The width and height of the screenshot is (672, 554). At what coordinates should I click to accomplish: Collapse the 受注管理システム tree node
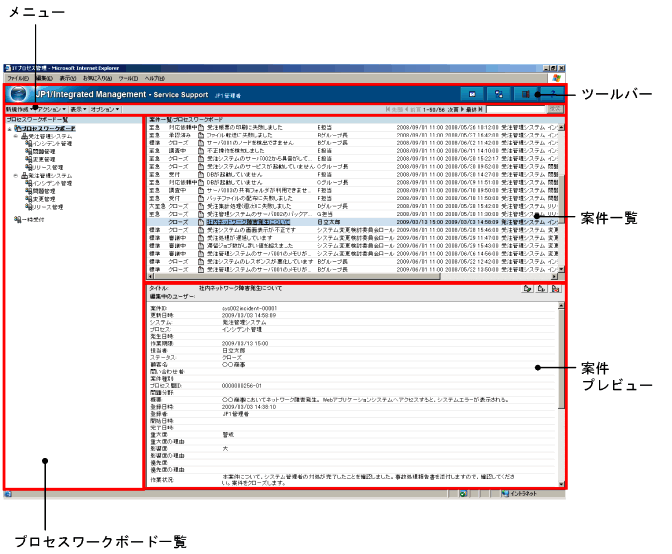(x=16, y=136)
